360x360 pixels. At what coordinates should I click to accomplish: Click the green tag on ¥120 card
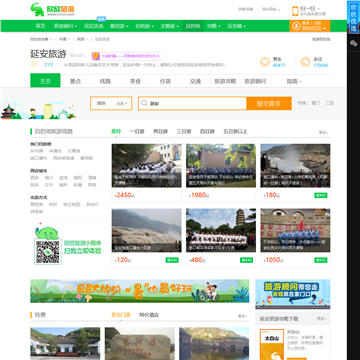(x=172, y=260)
